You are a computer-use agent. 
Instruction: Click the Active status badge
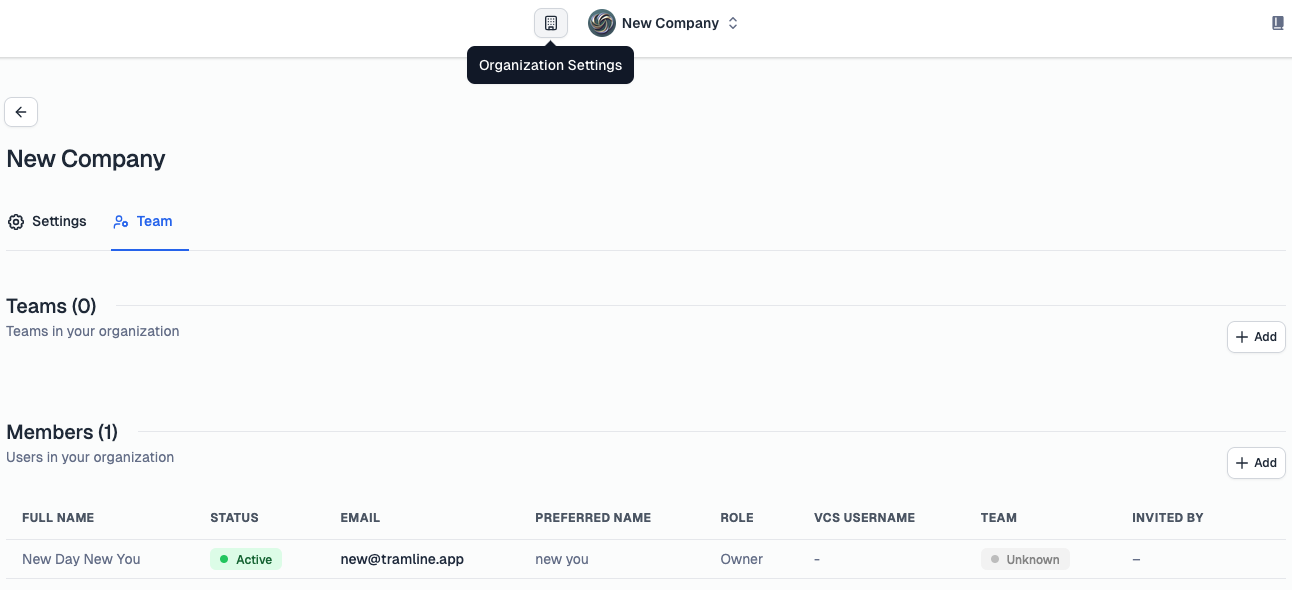point(246,559)
